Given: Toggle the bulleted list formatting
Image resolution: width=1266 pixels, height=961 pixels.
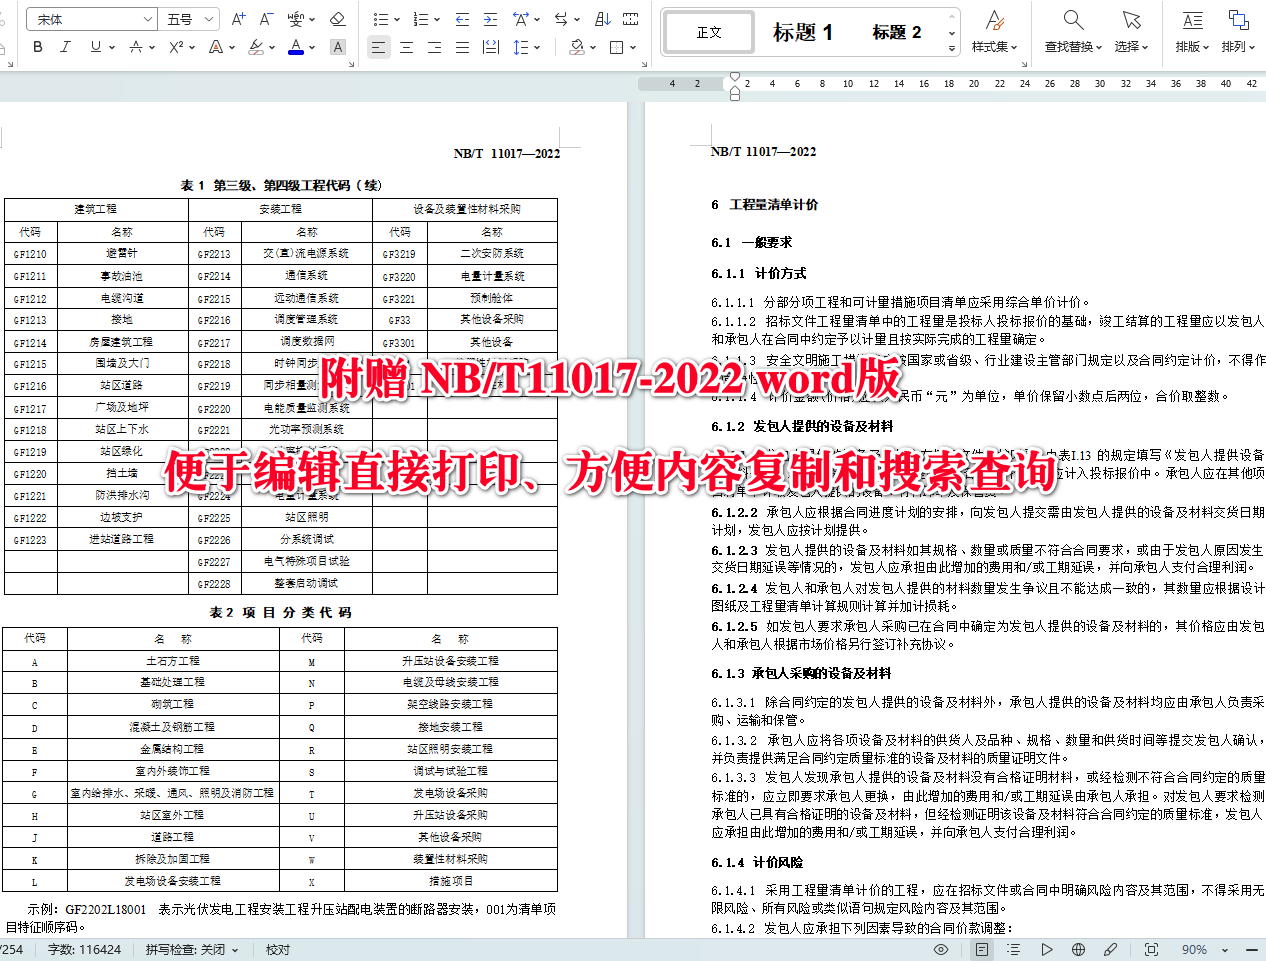Looking at the screenshot, I should (x=380, y=17).
